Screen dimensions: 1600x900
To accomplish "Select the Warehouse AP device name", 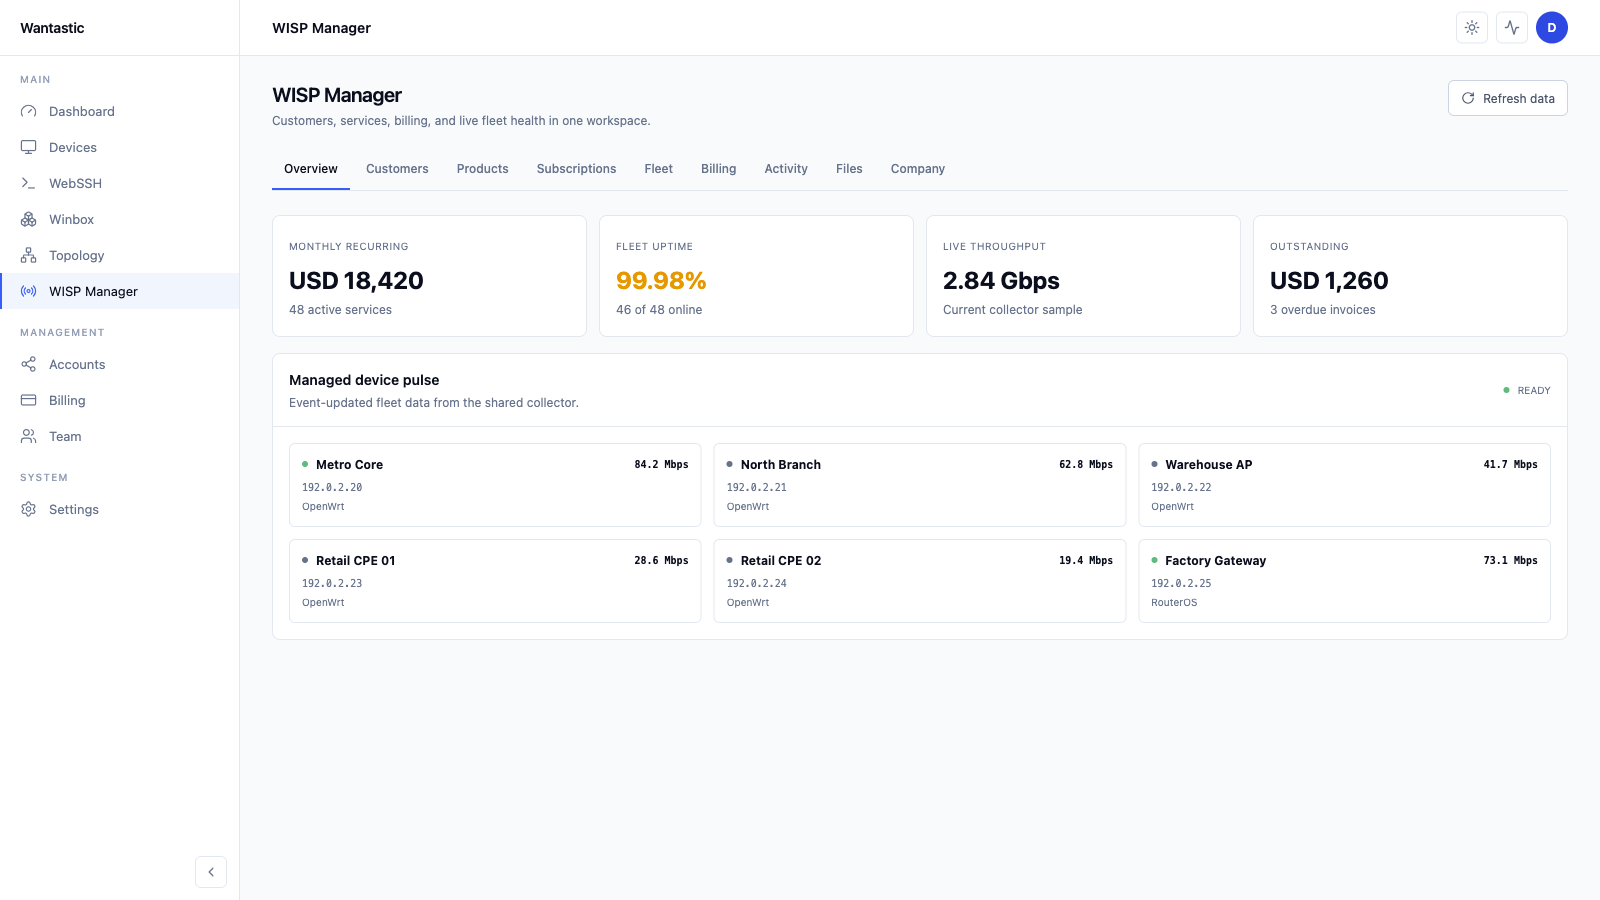I will 1208,465.
